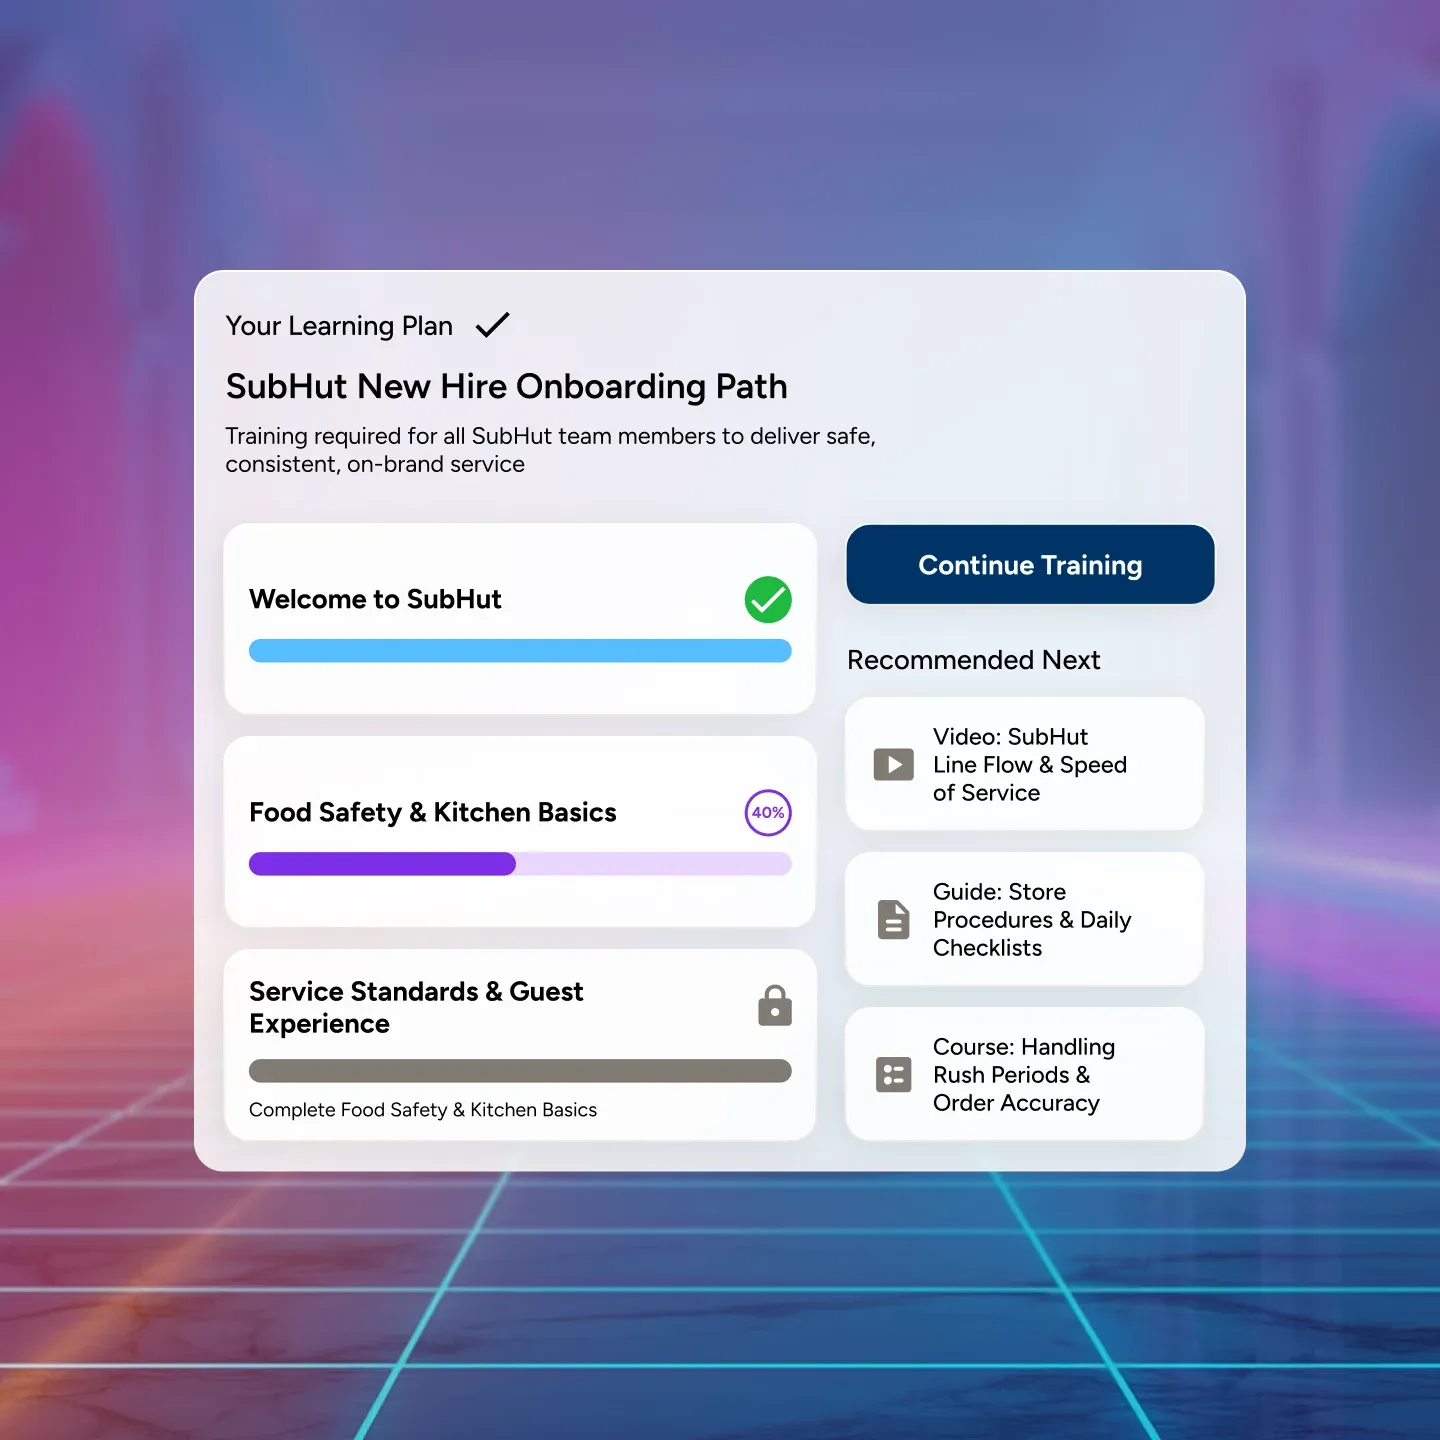Click the SubHut New Hire Onboarding Path heading
This screenshot has height=1440, width=1440.
coord(506,386)
